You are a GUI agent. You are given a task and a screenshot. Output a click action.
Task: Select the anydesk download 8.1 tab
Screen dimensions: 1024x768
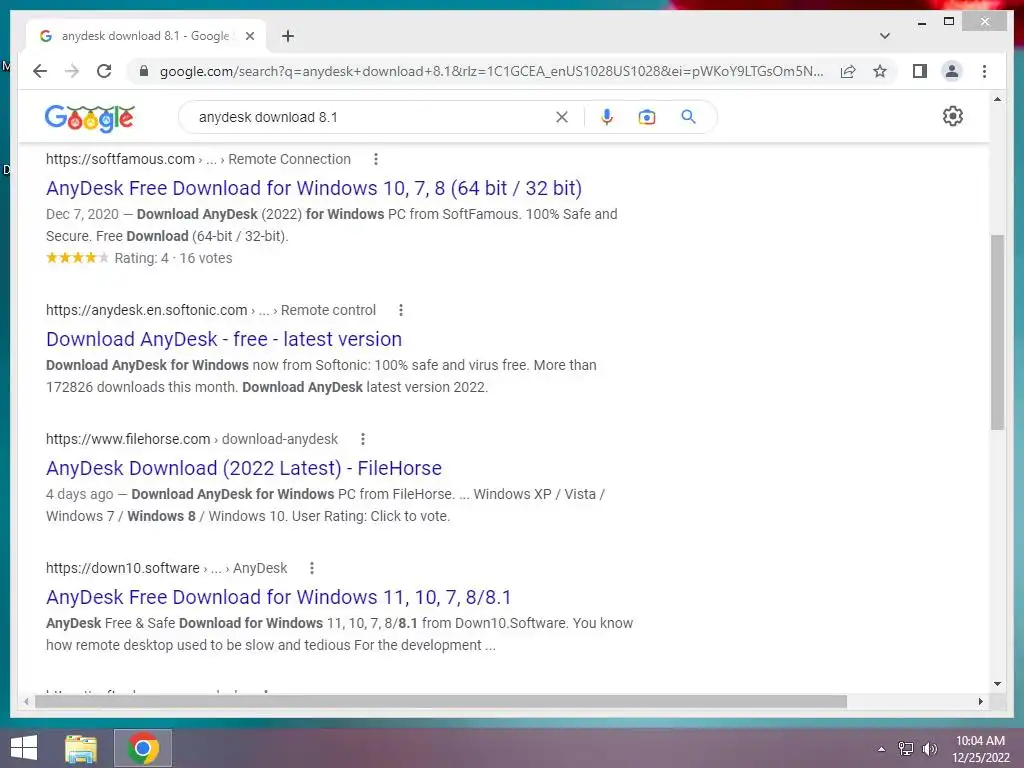click(x=145, y=36)
